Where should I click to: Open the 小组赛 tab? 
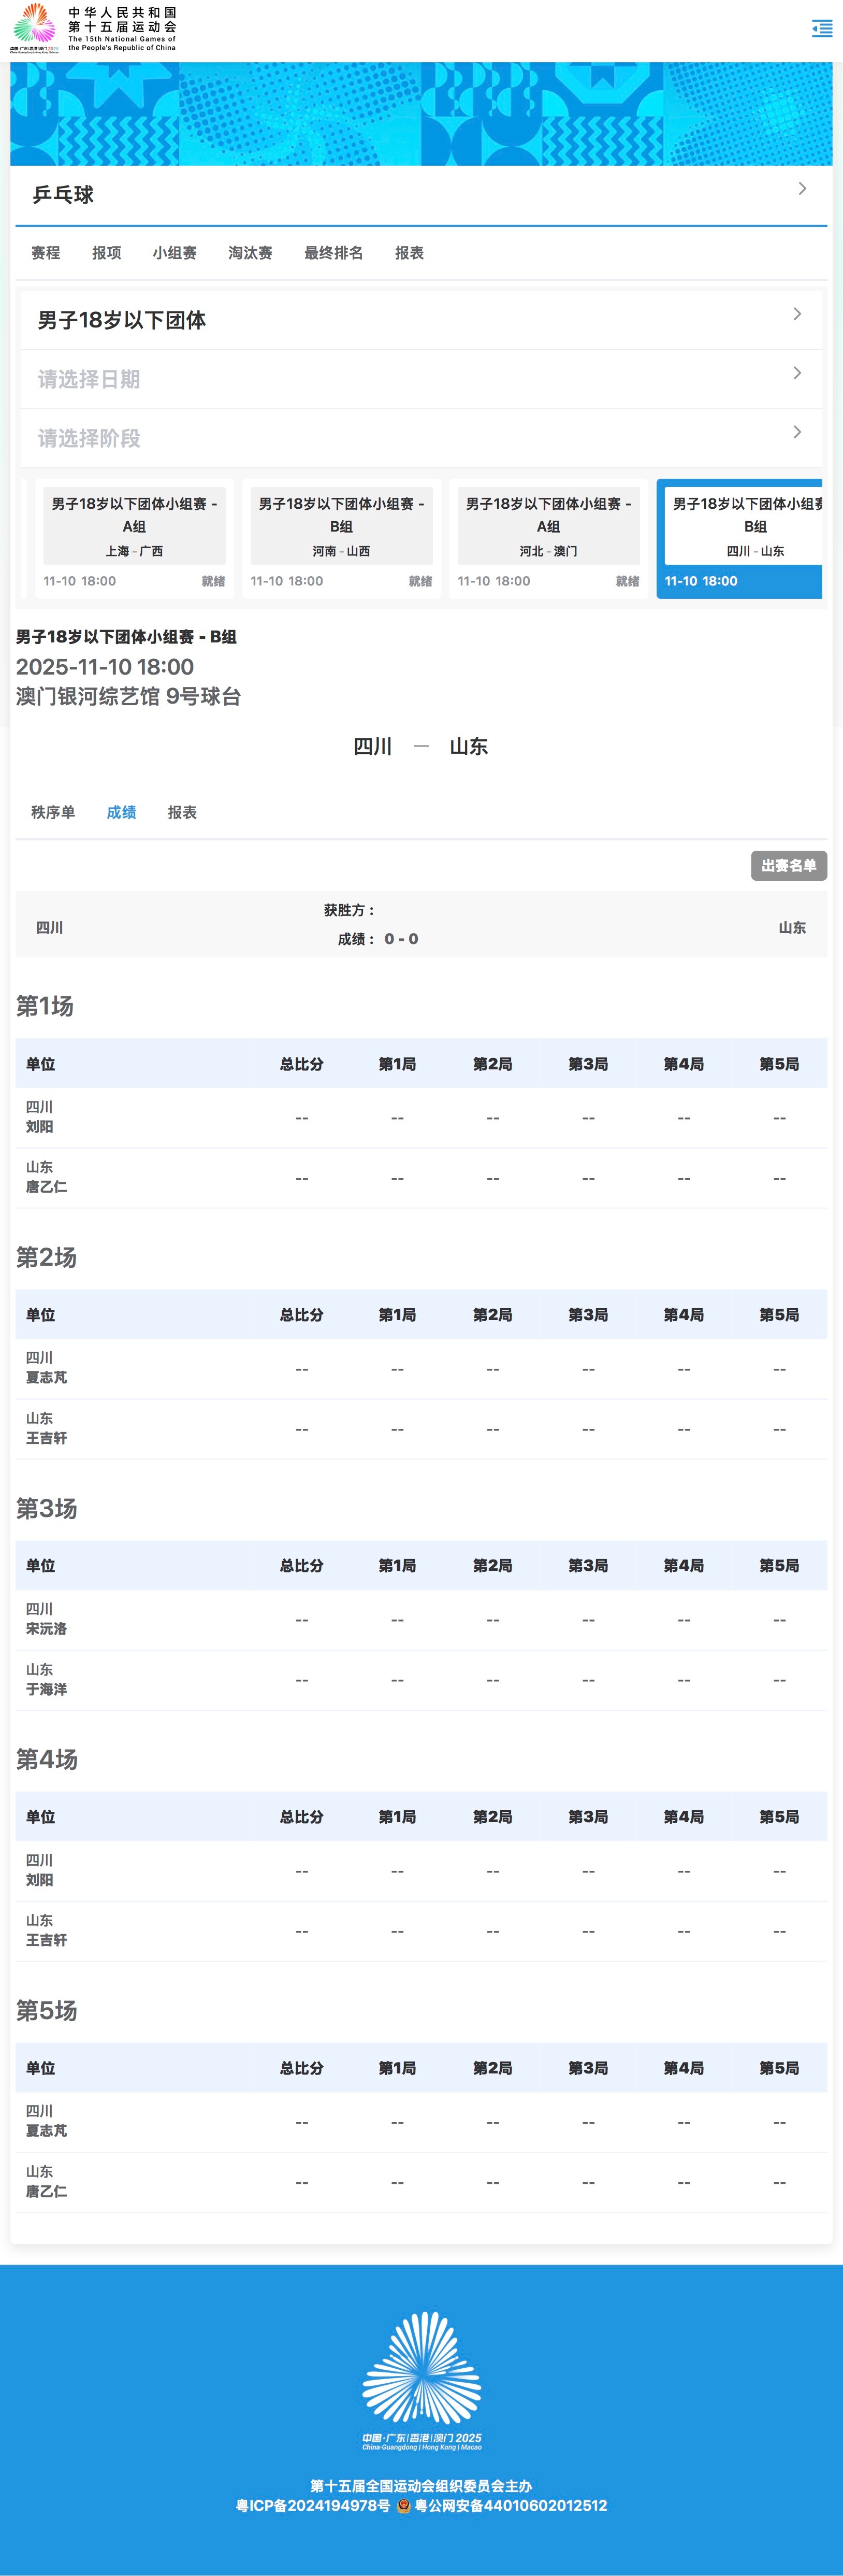click(175, 253)
